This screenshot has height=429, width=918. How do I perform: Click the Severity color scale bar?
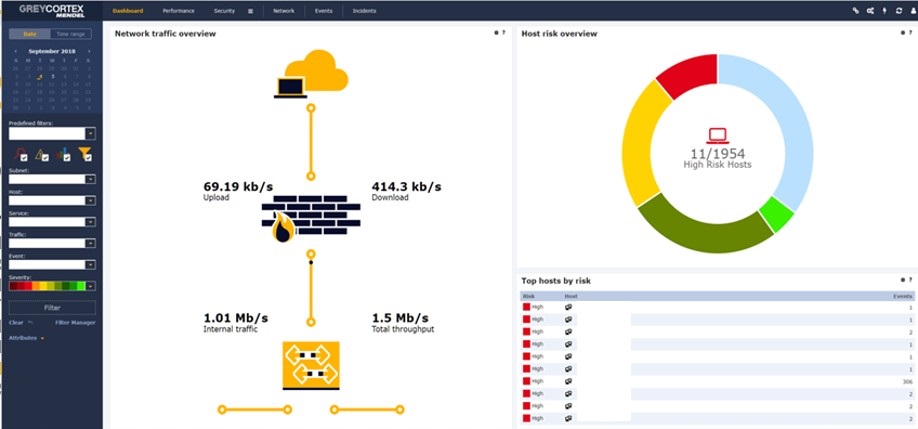coord(46,287)
